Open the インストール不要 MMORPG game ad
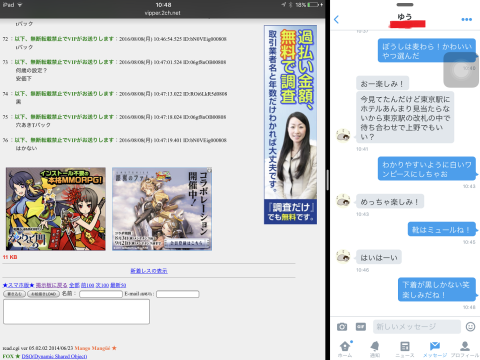The image size is (480, 360). [56, 209]
